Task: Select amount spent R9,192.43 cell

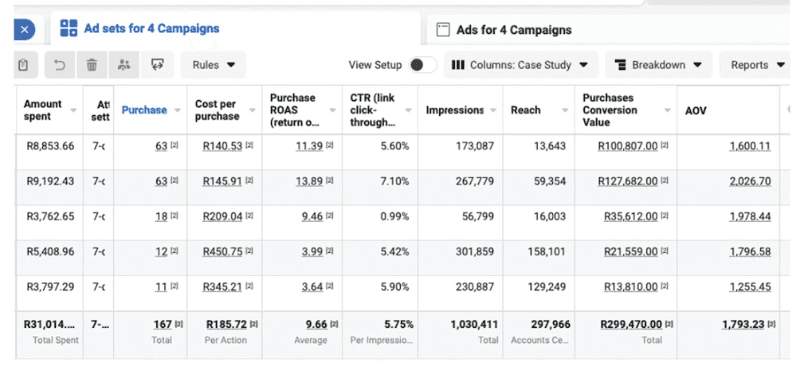Action: click(50, 181)
